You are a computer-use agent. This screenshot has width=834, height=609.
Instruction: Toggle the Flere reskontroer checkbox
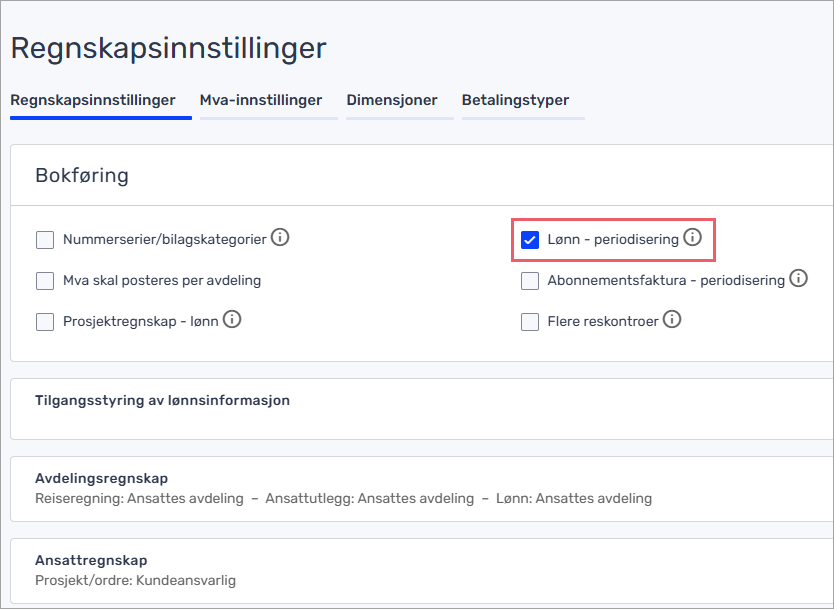click(530, 322)
